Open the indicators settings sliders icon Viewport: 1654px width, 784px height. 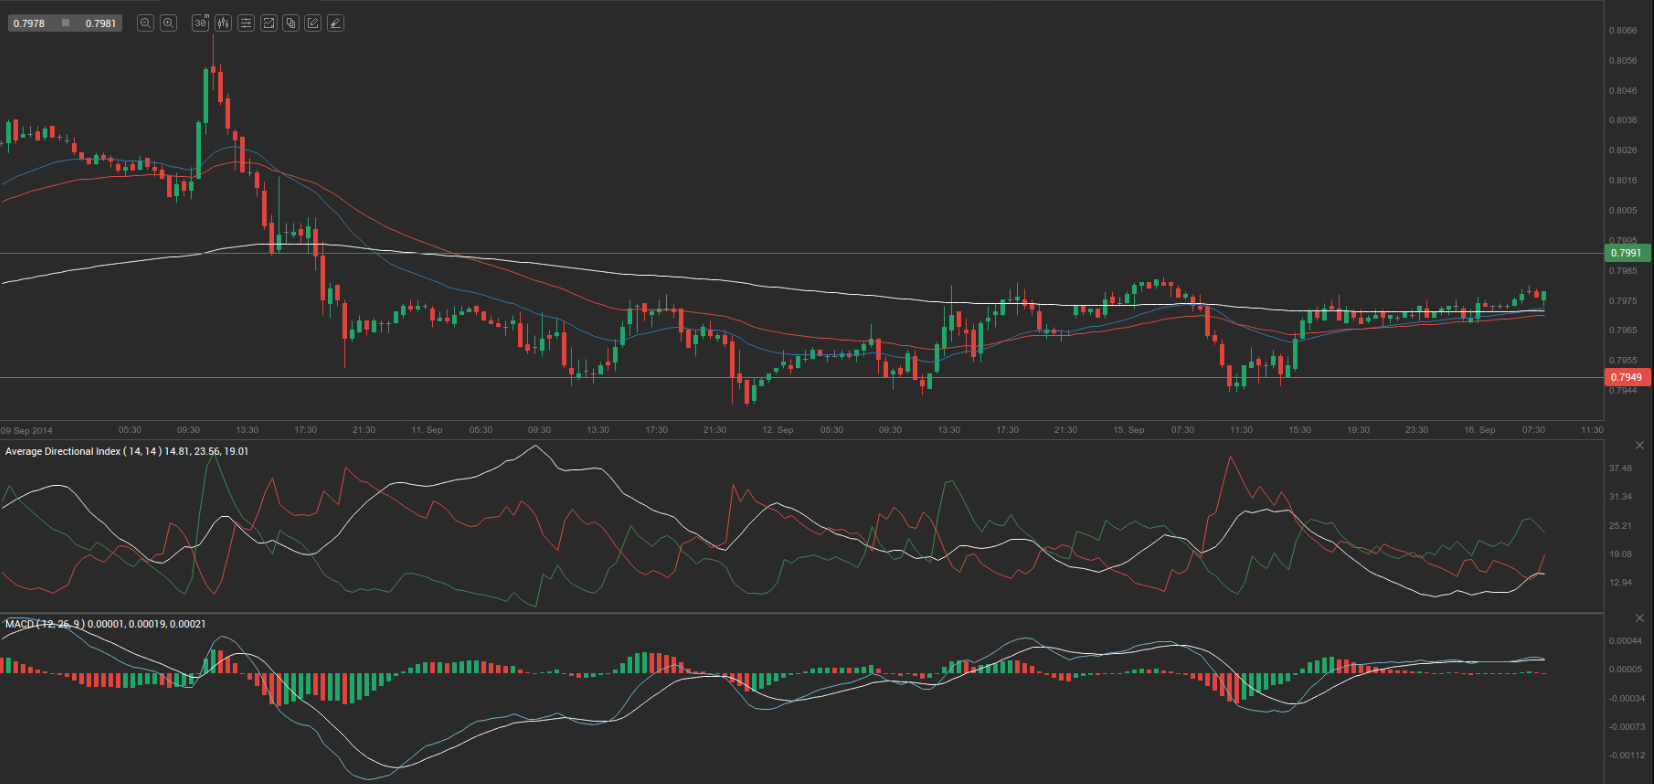tap(246, 23)
